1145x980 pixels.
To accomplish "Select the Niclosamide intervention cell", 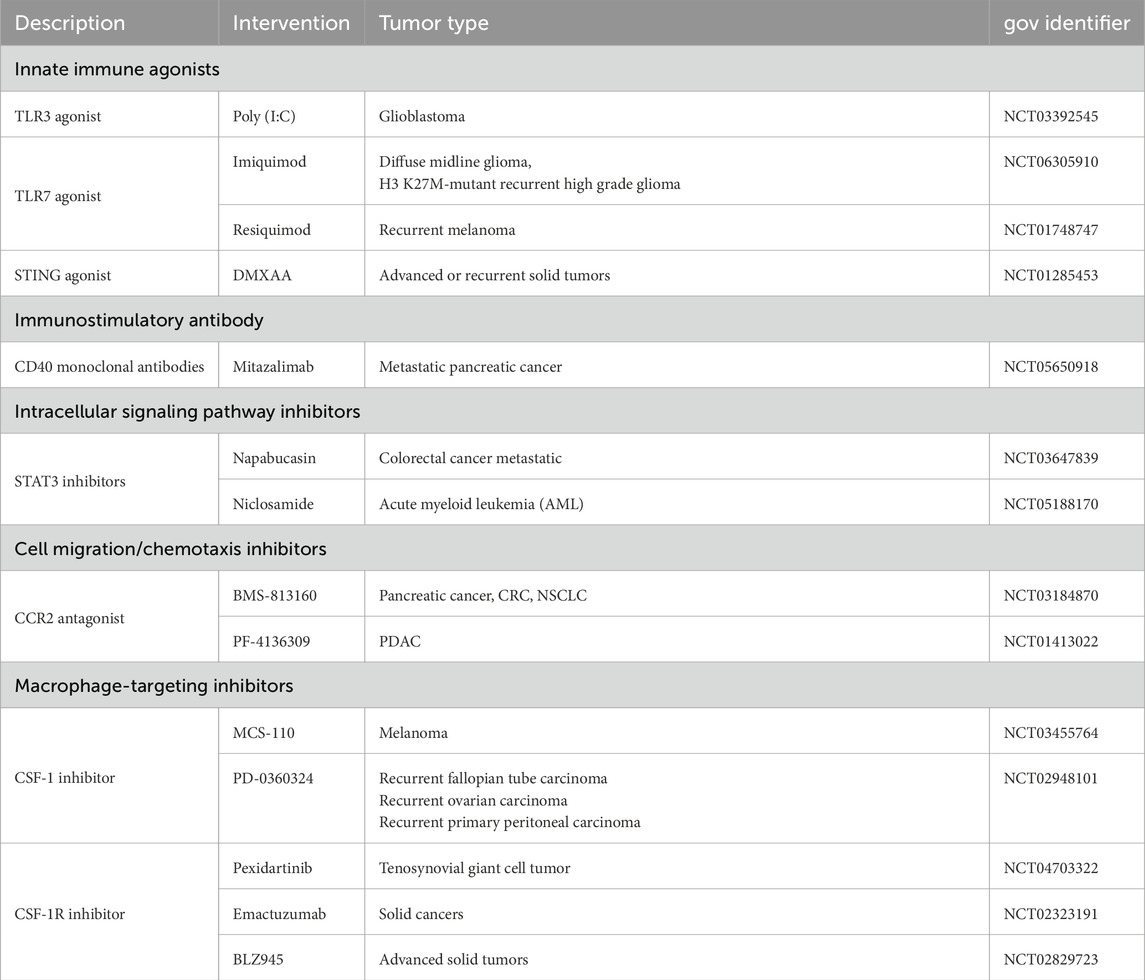I will tap(273, 504).
